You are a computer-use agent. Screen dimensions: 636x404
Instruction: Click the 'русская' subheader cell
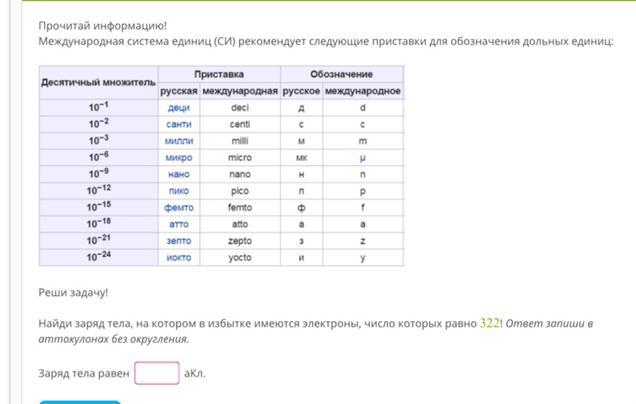[179, 91]
